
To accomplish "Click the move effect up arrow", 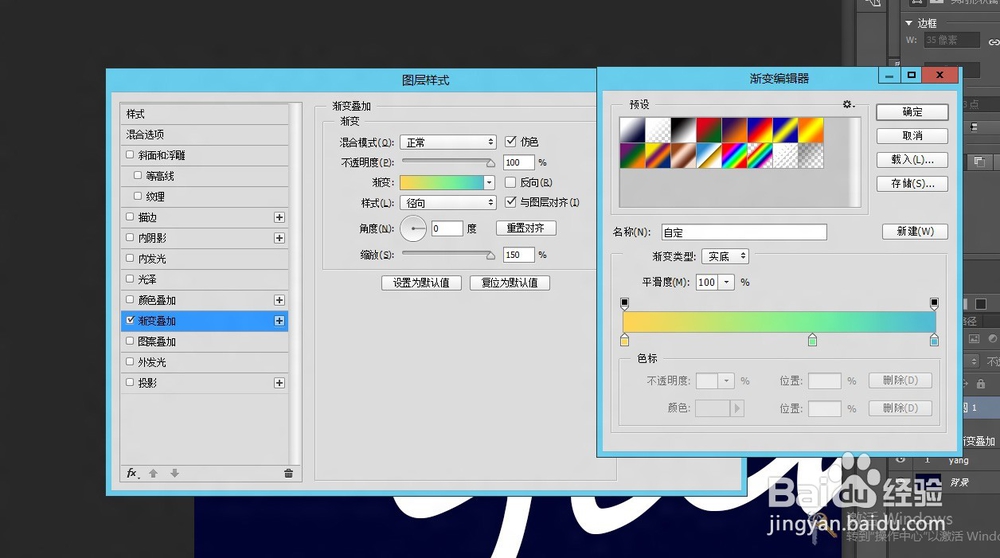I will [x=153, y=473].
